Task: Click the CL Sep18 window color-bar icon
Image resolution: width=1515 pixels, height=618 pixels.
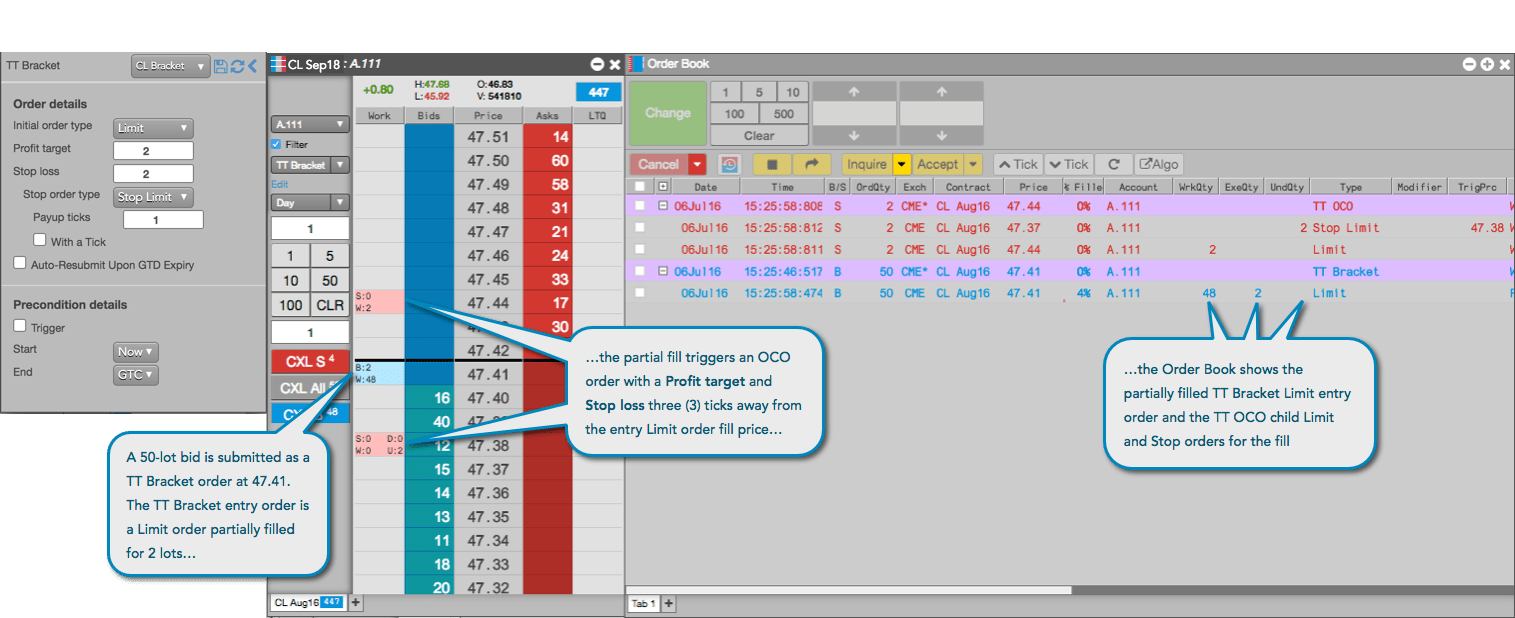Action: click(x=278, y=64)
